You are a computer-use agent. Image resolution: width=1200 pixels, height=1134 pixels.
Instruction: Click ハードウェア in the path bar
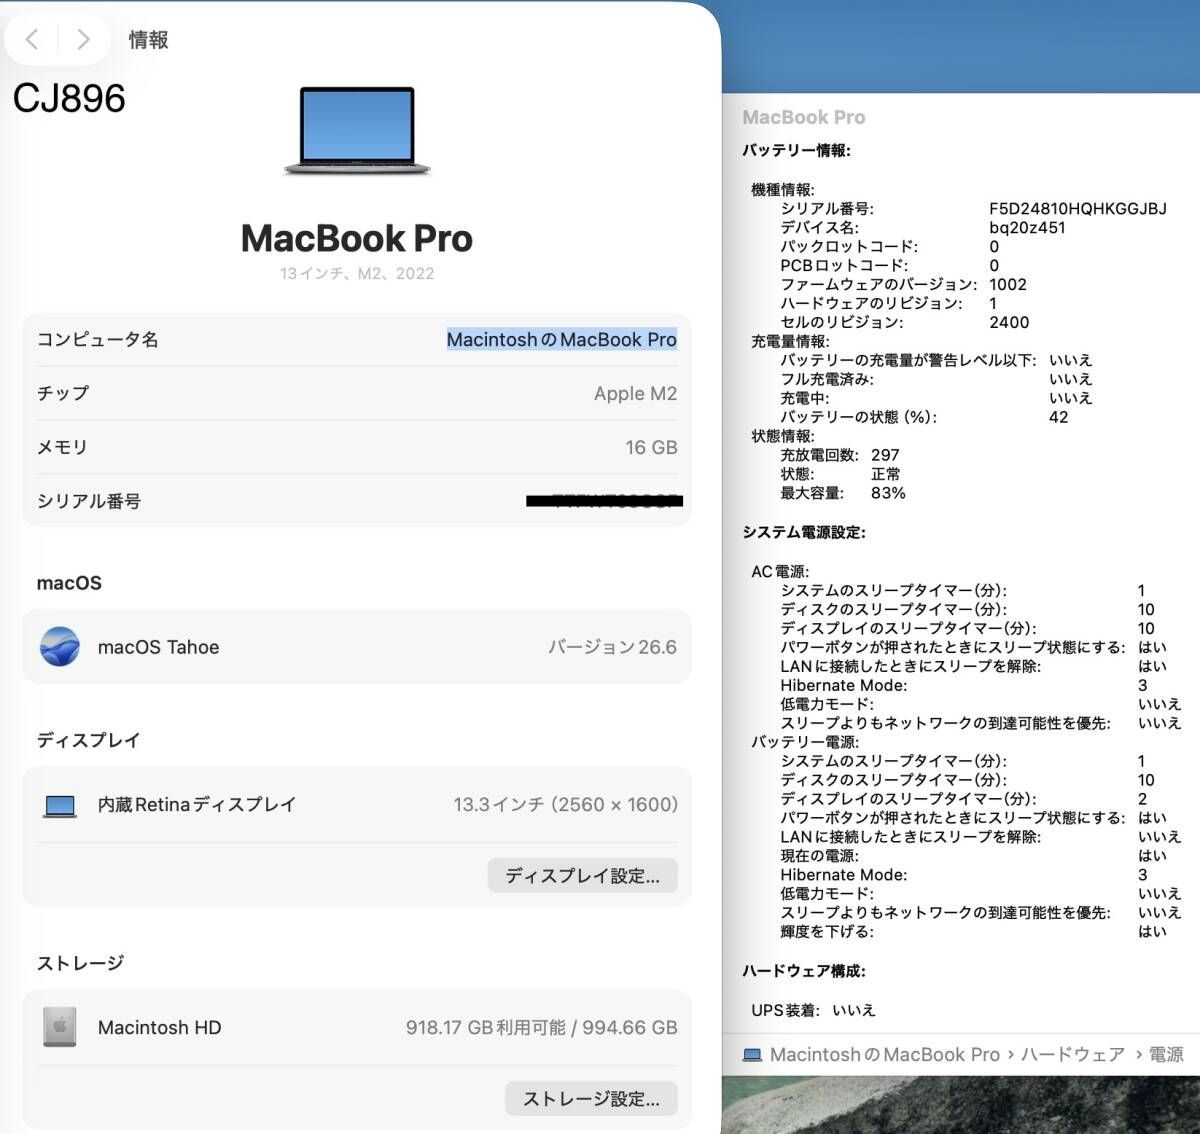(1073, 1055)
